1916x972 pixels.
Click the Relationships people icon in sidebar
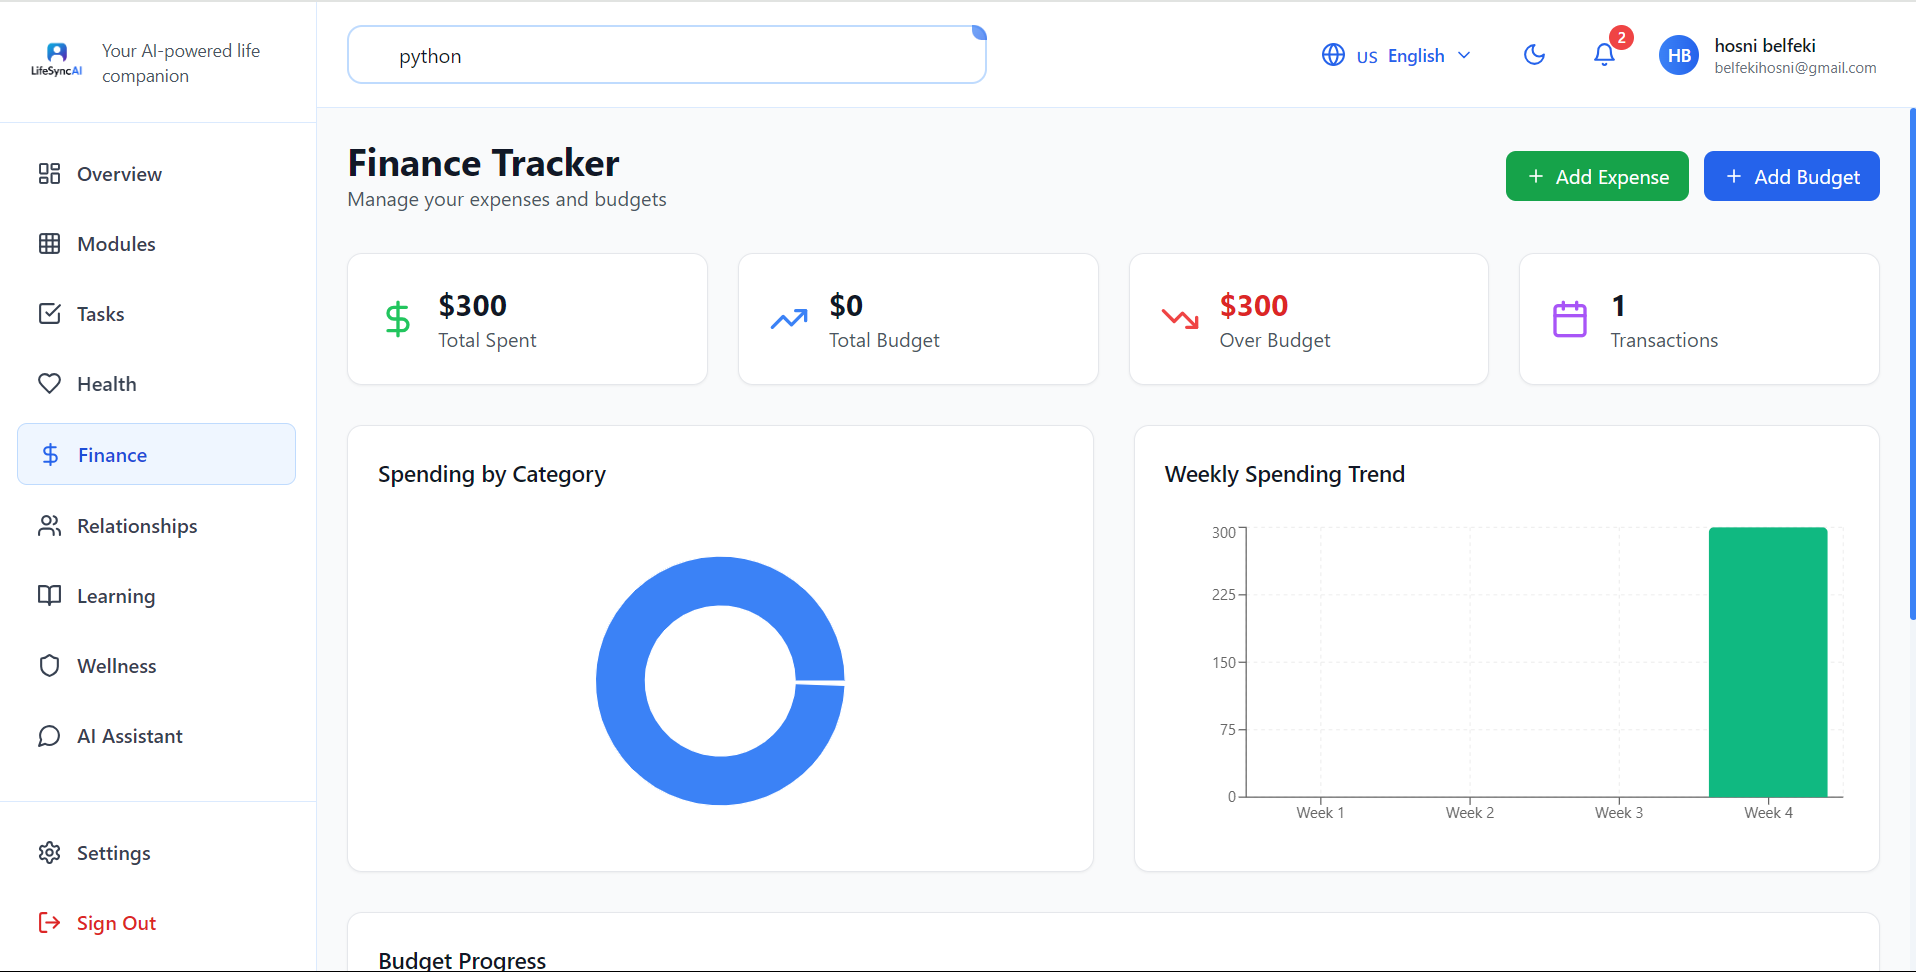tap(49, 526)
